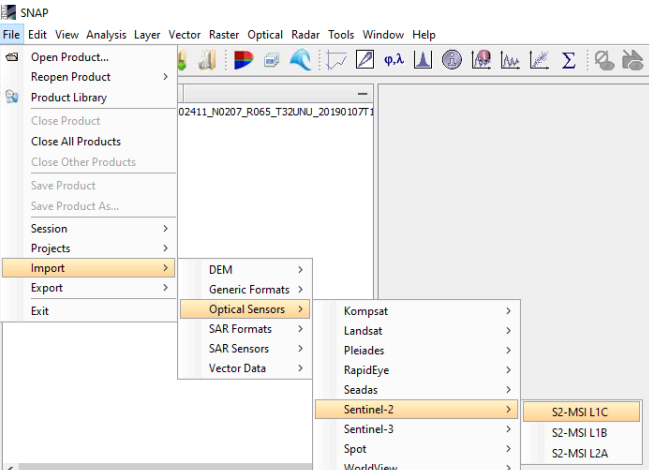Choose S2-MSI L1B import

pos(581,433)
